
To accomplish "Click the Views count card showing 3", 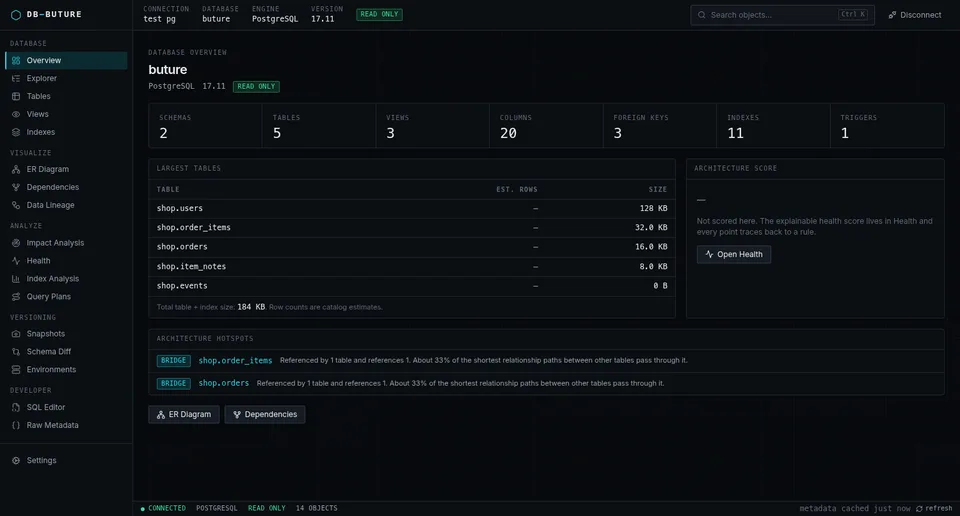I will click(x=432, y=125).
